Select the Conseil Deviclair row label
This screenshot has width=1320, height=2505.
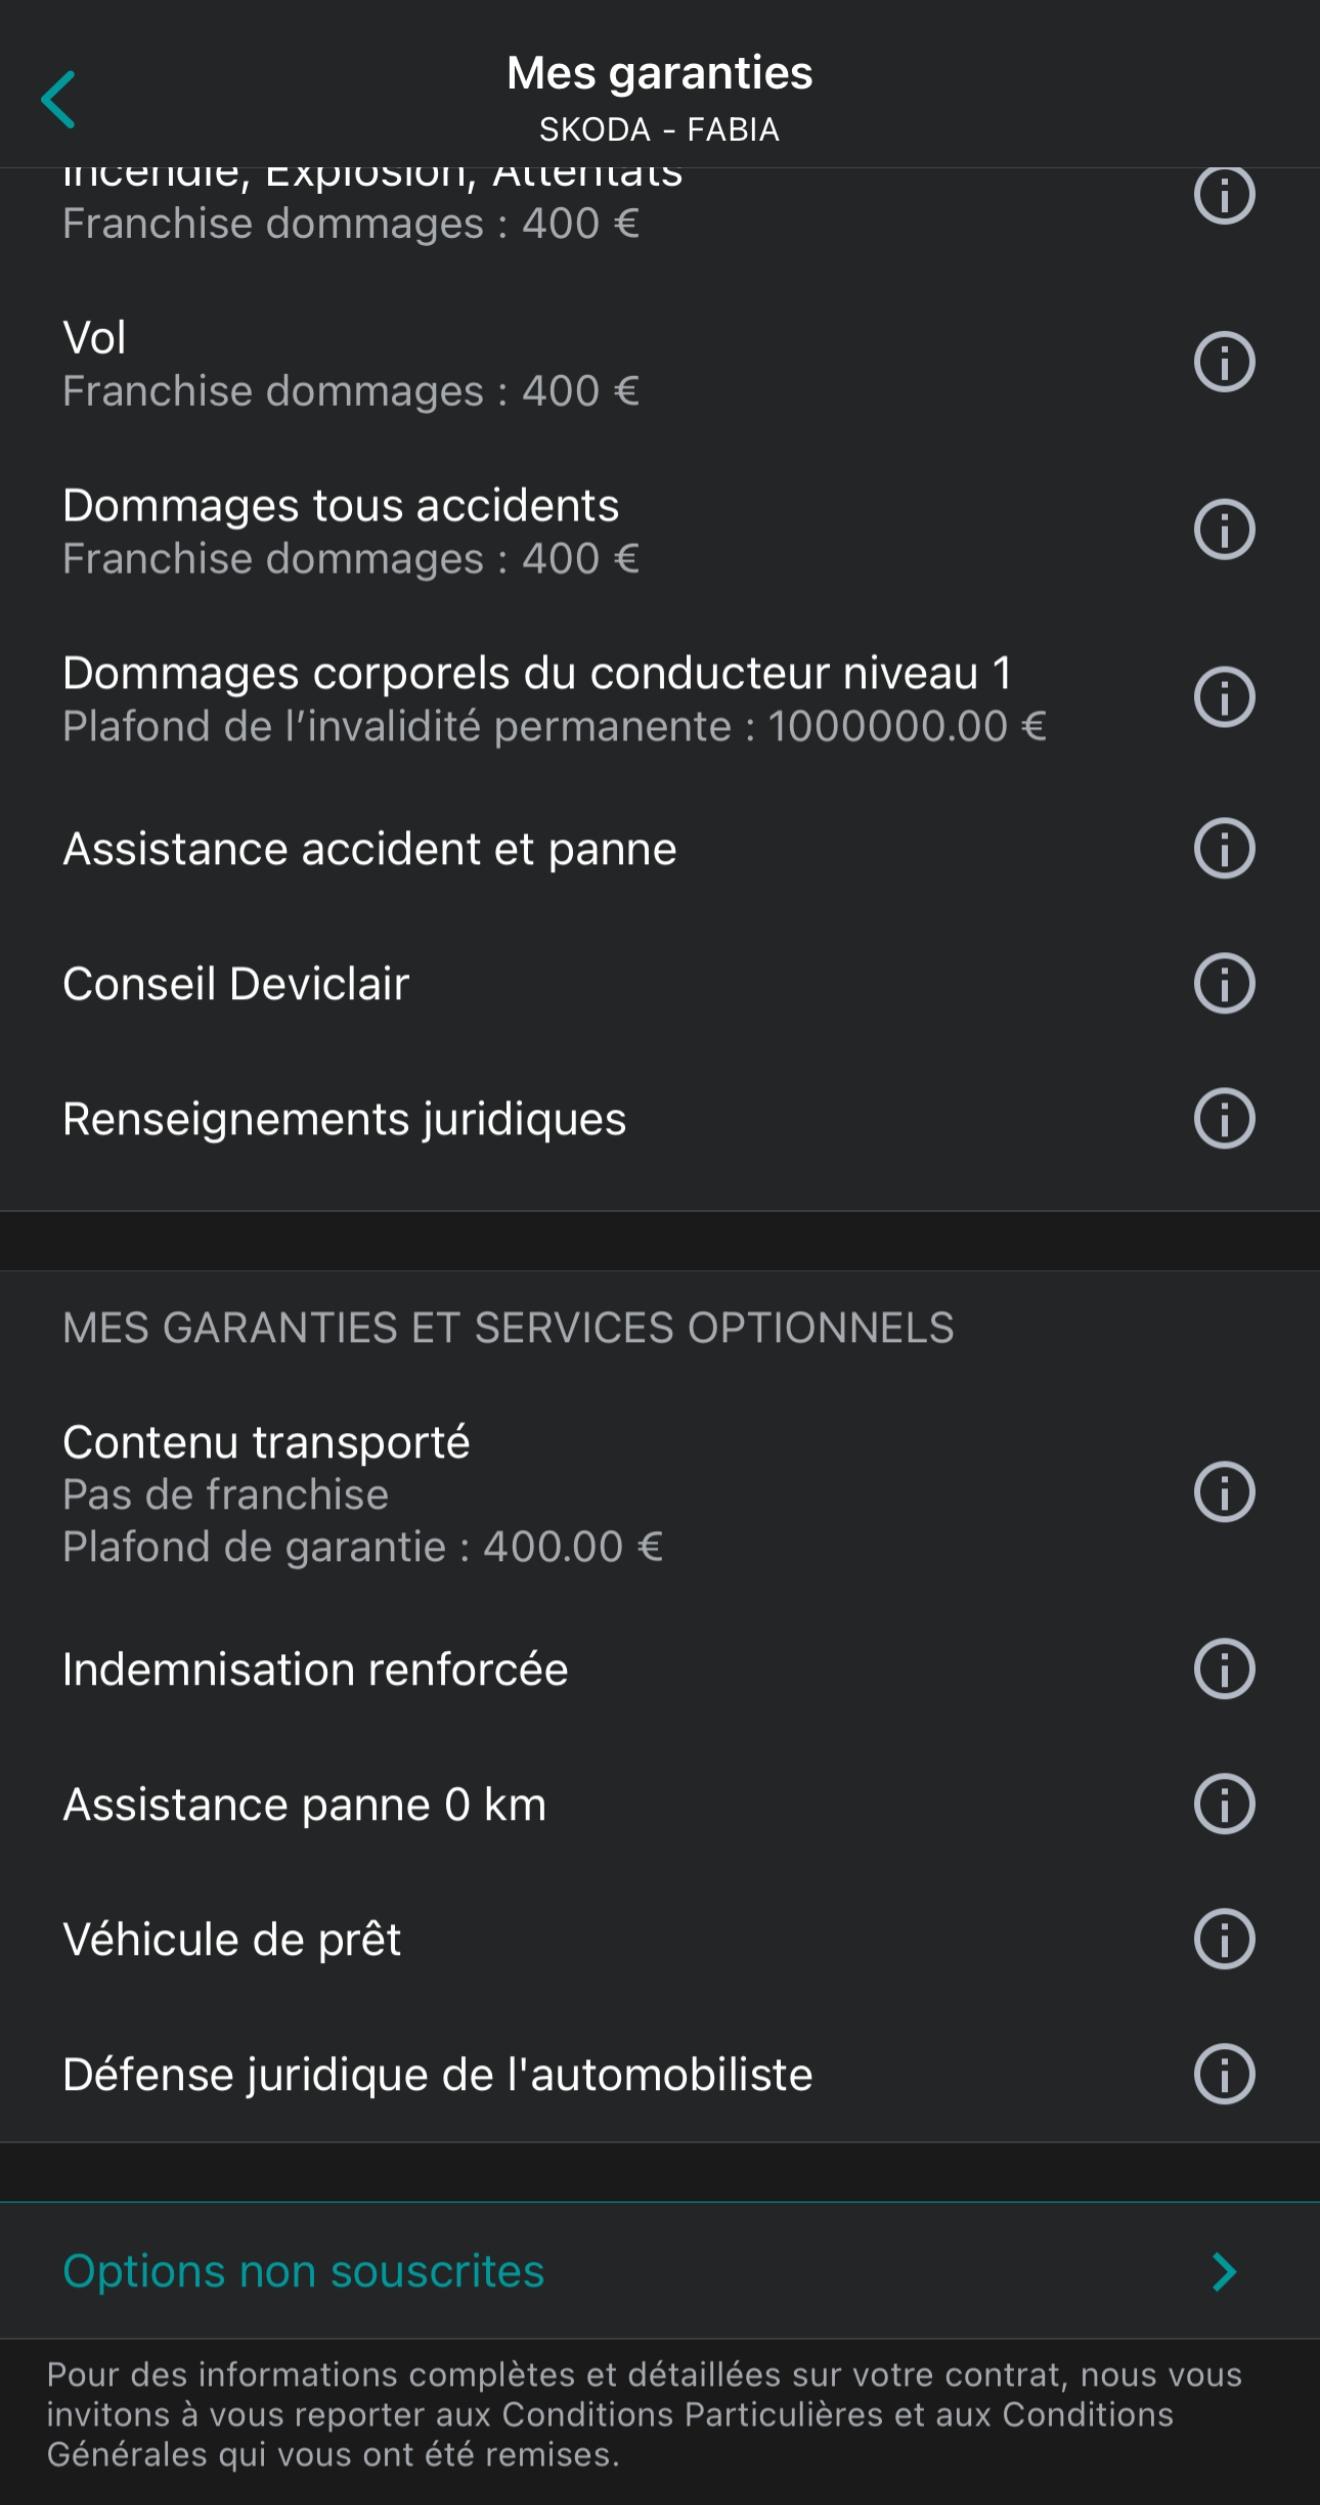click(236, 984)
